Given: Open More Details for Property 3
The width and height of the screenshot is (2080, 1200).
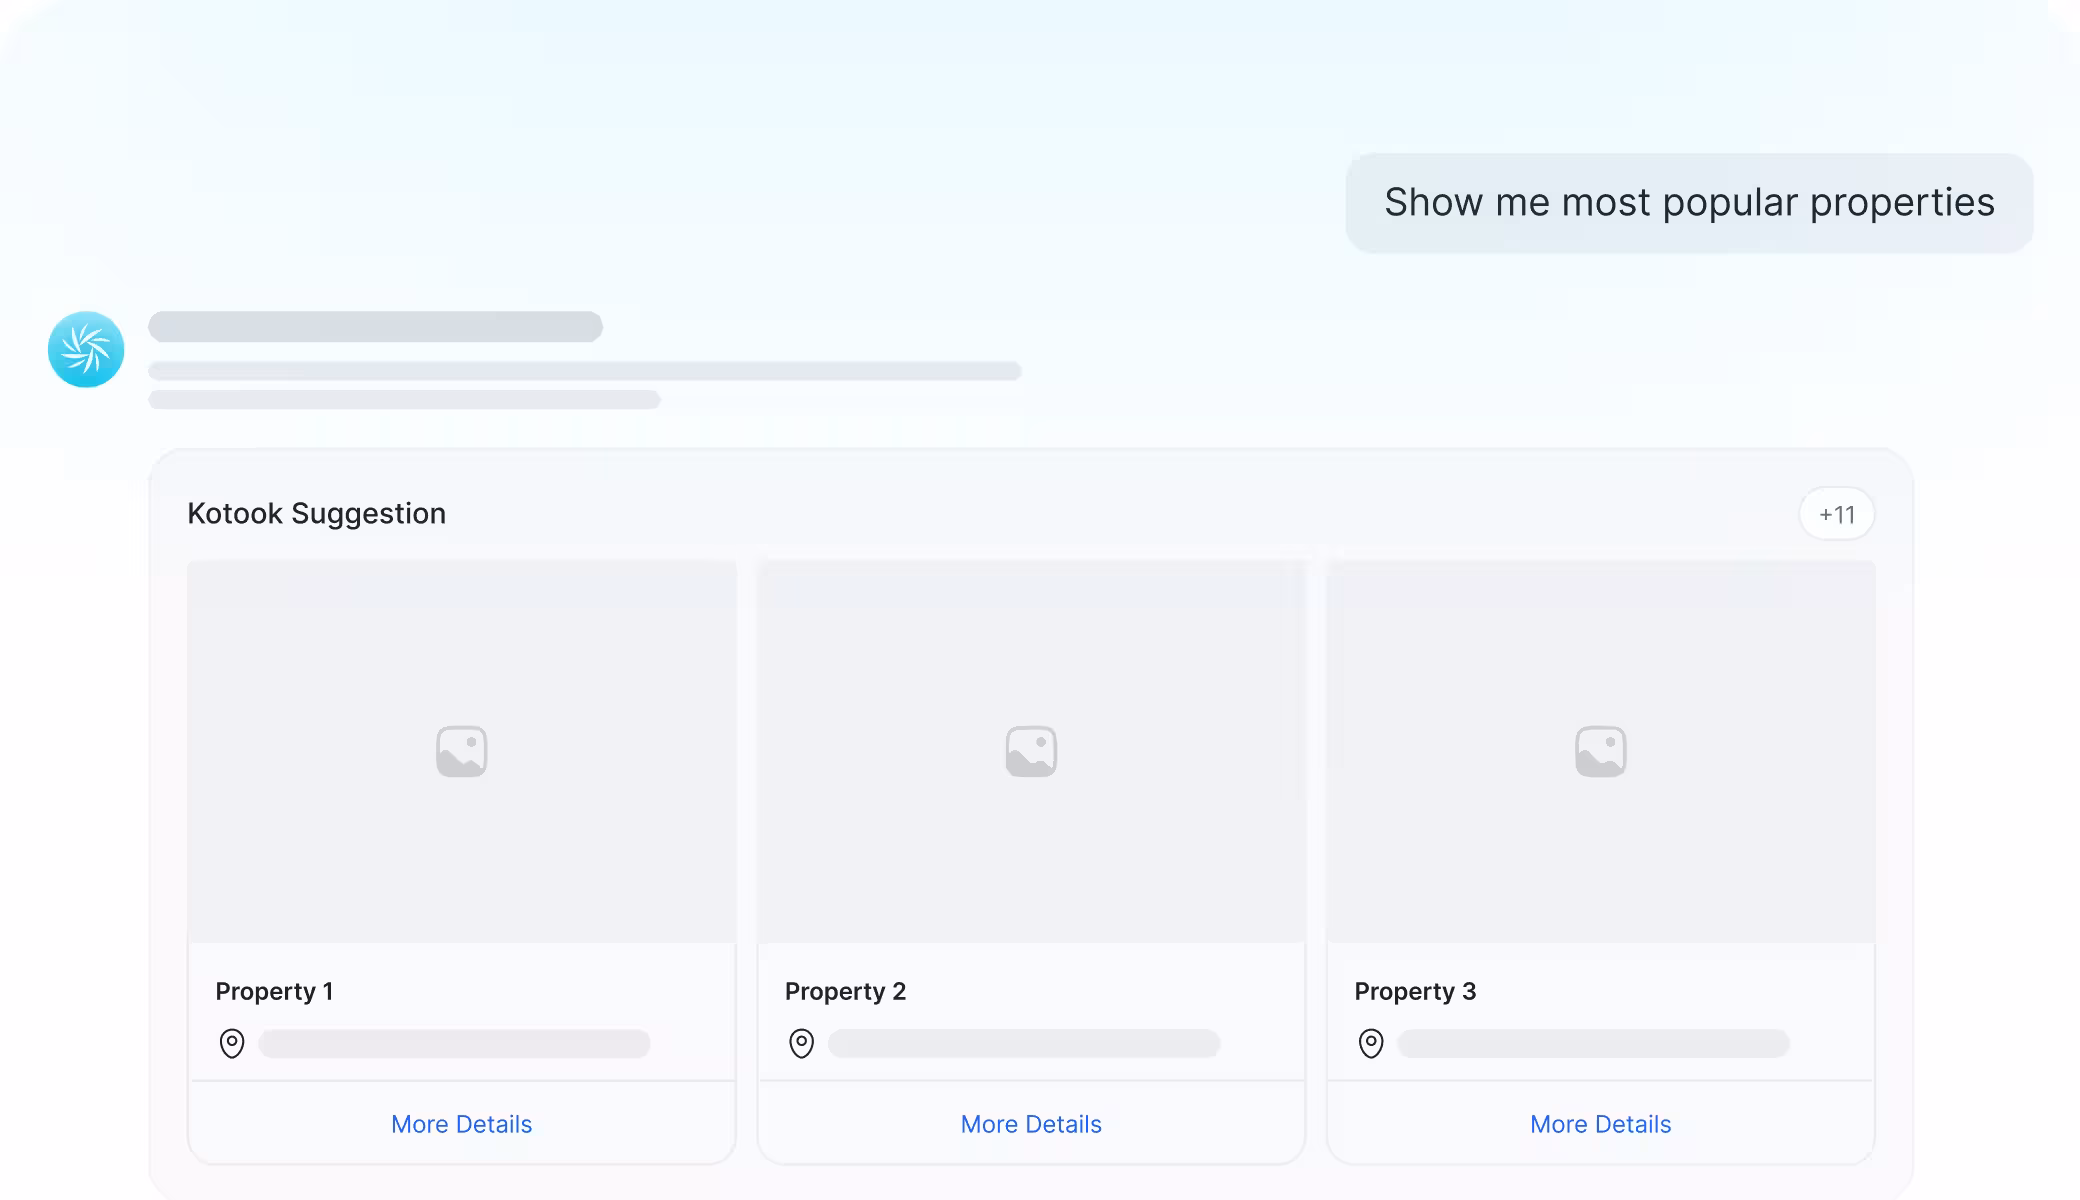Looking at the screenshot, I should point(1600,1124).
